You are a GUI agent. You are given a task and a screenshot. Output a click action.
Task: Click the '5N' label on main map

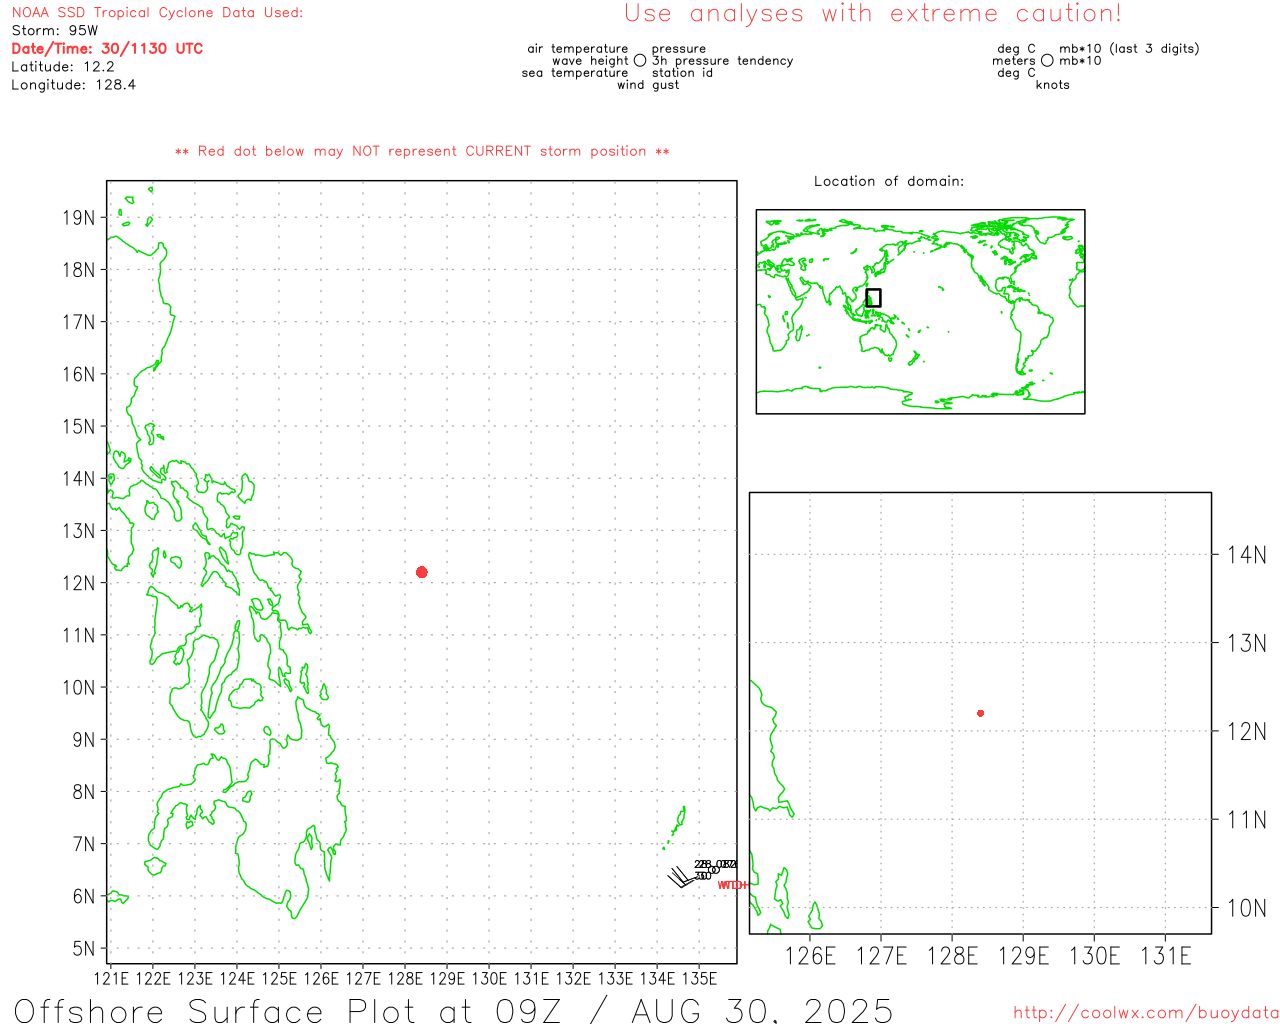point(84,949)
